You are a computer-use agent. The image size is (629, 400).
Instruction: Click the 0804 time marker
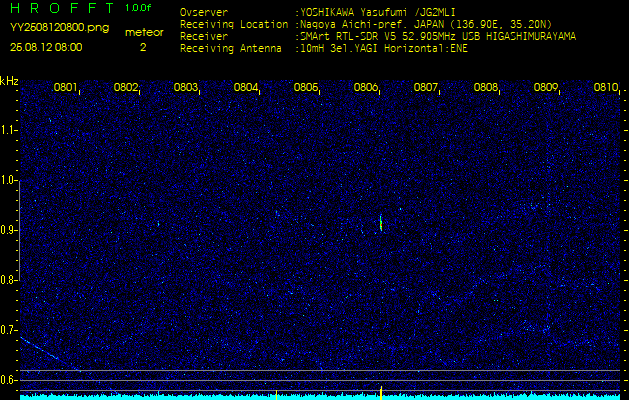pyautogui.click(x=246, y=87)
